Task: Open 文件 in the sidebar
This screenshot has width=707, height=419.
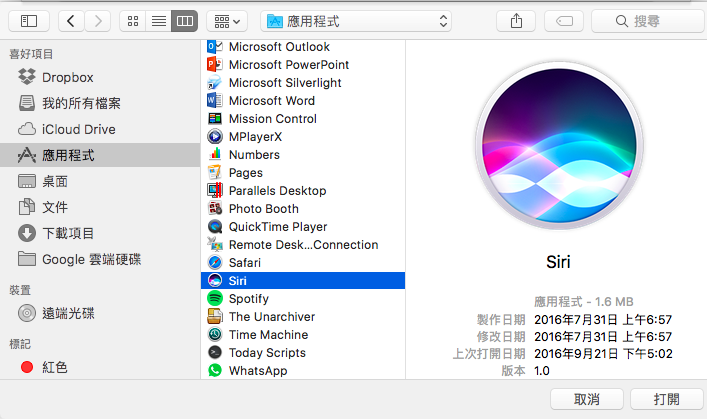Action: 100,207
